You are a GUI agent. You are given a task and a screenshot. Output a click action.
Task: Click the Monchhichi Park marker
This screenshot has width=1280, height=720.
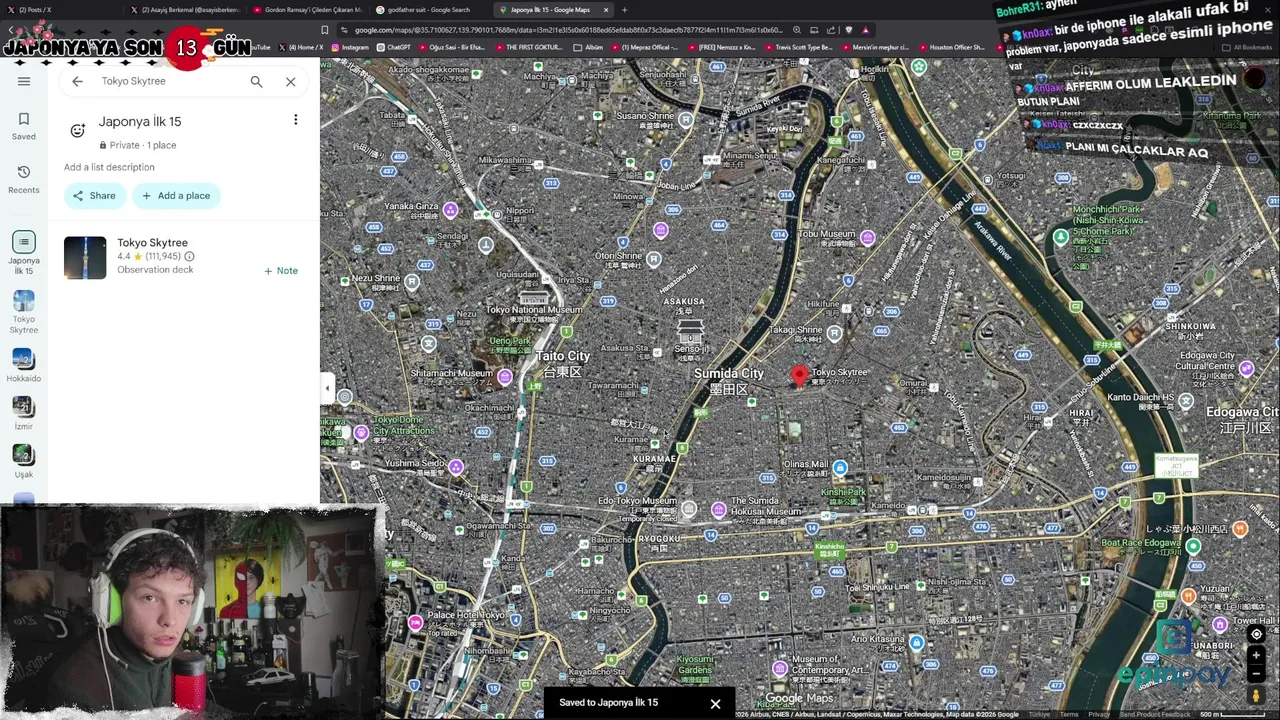[x=1060, y=237]
